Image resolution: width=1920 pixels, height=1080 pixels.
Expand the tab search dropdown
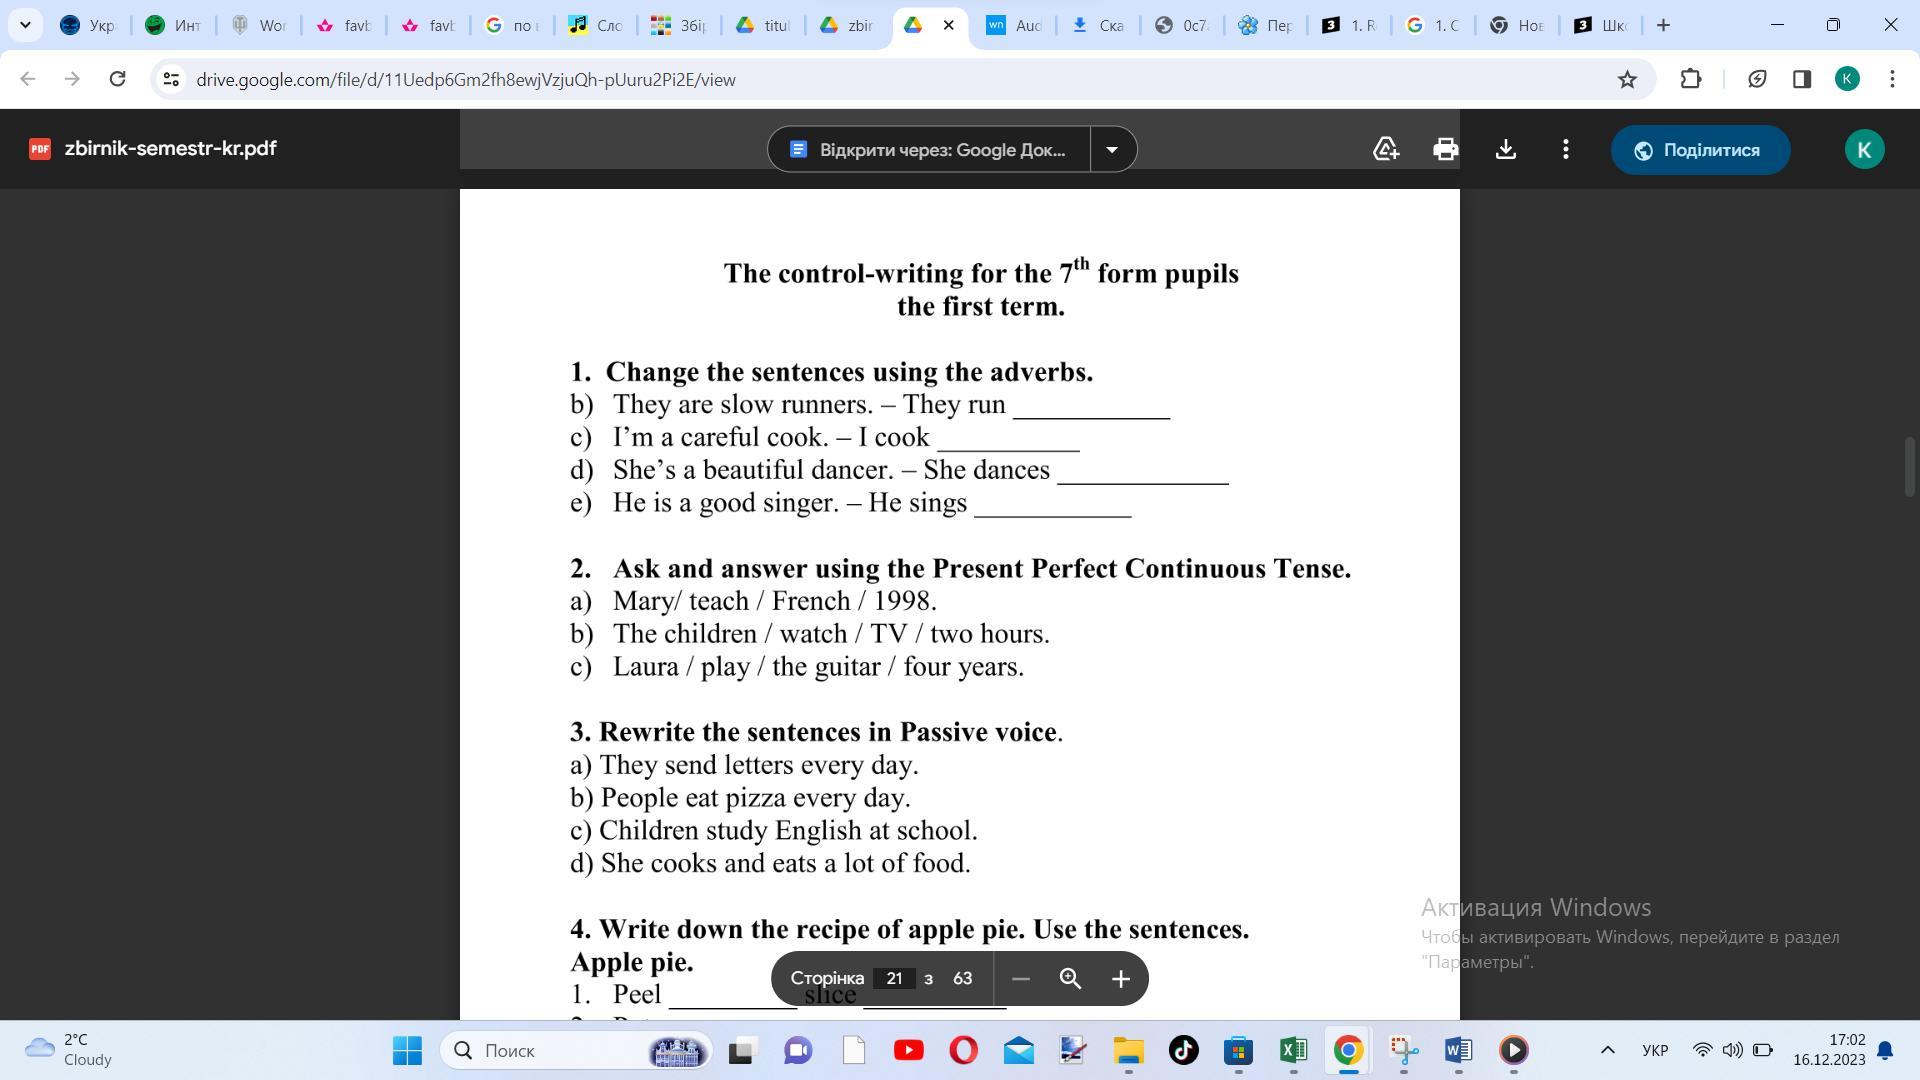pos(25,25)
